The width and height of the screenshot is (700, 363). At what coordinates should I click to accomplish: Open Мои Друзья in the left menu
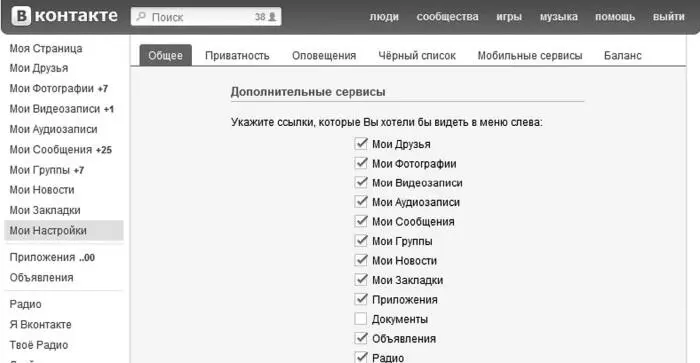pyautogui.click(x=39, y=68)
